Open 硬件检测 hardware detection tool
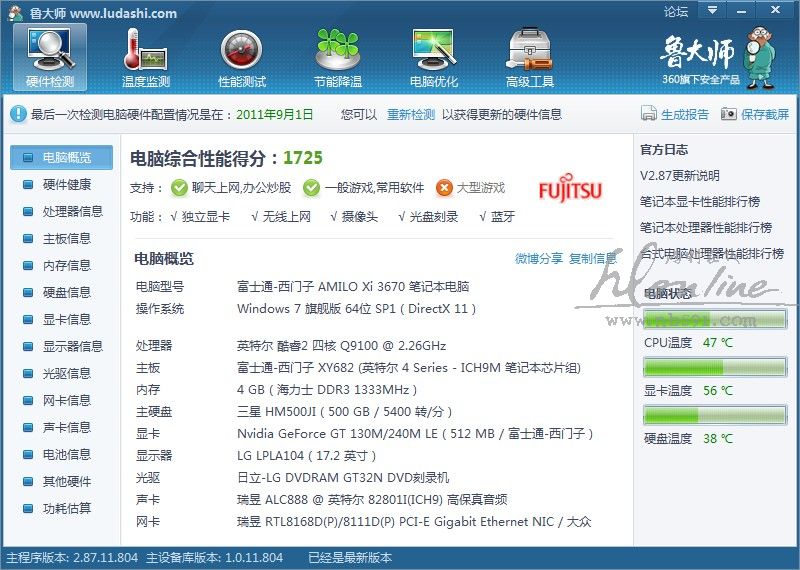The image size is (800, 570). coord(50,58)
